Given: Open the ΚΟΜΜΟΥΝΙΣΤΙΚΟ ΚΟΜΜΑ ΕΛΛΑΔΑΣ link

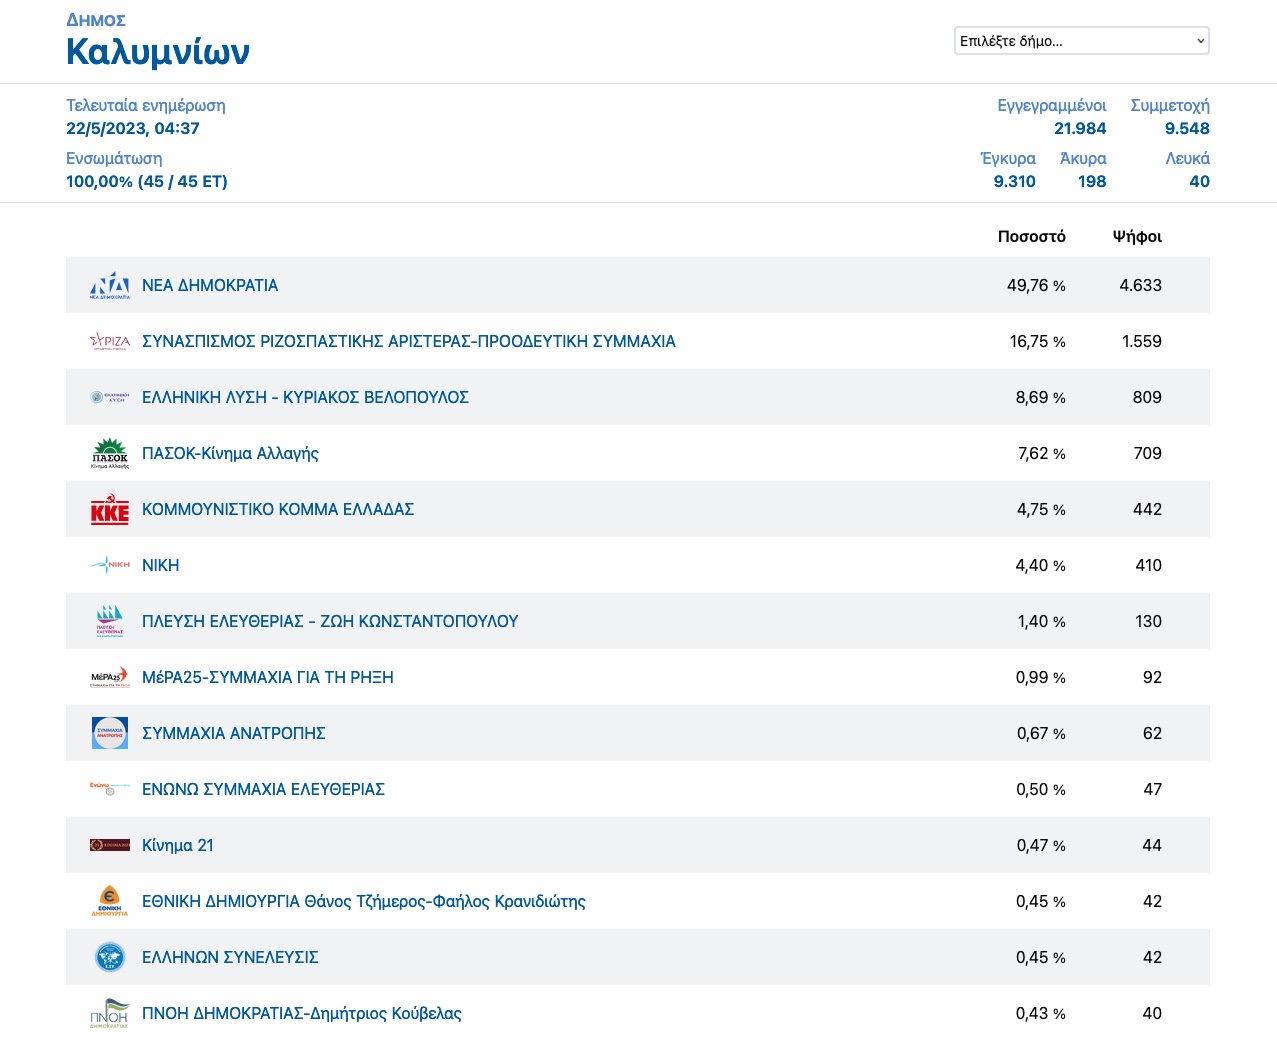Looking at the screenshot, I should [x=278, y=509].
